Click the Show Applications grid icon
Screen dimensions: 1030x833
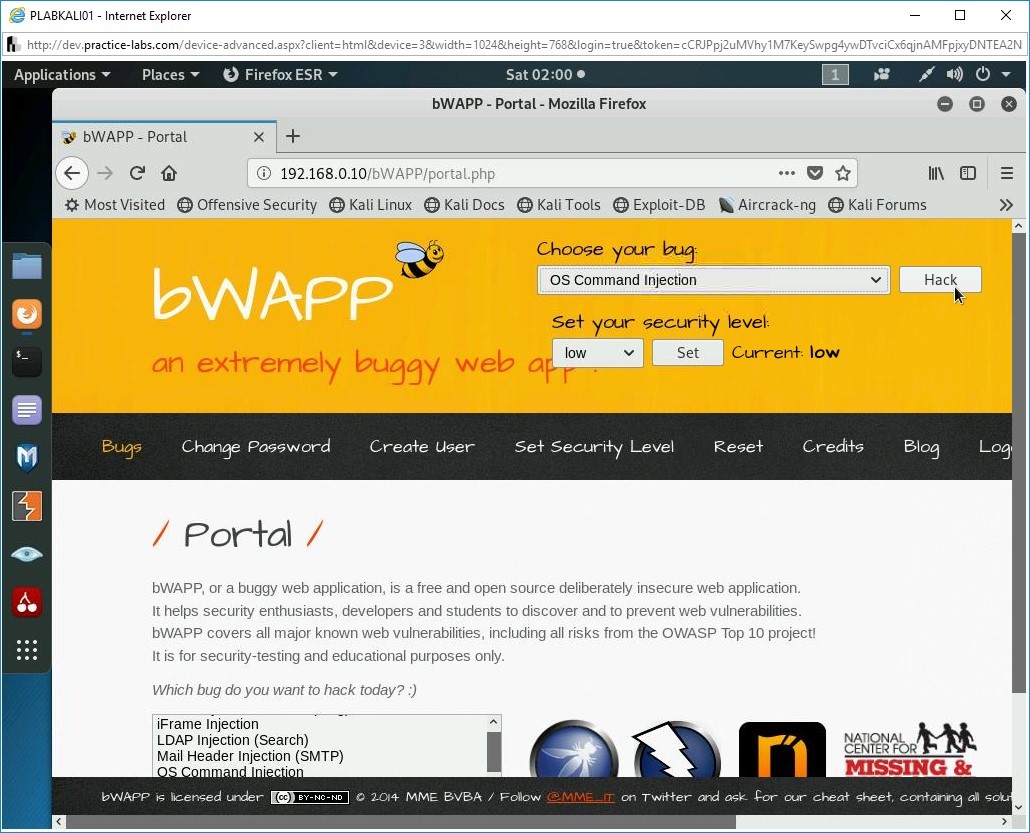26,650
